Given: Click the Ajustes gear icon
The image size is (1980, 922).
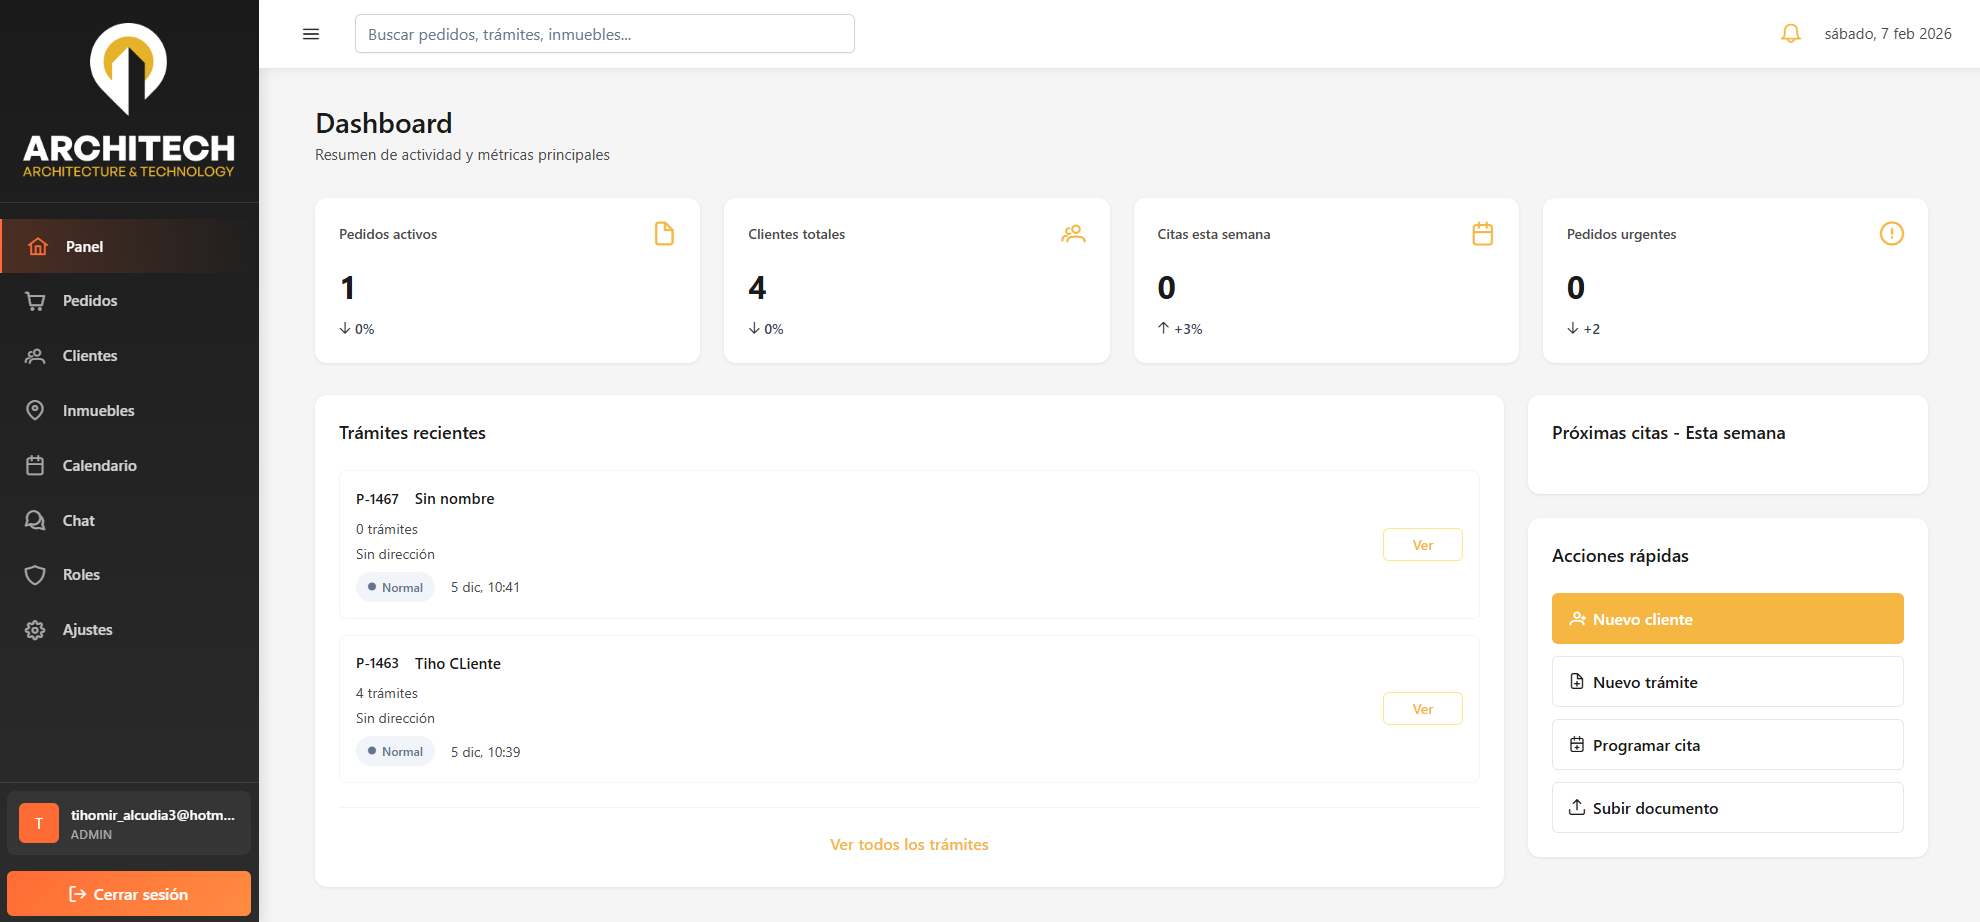Looking at the screenshot, I should [x=35, y=630].
